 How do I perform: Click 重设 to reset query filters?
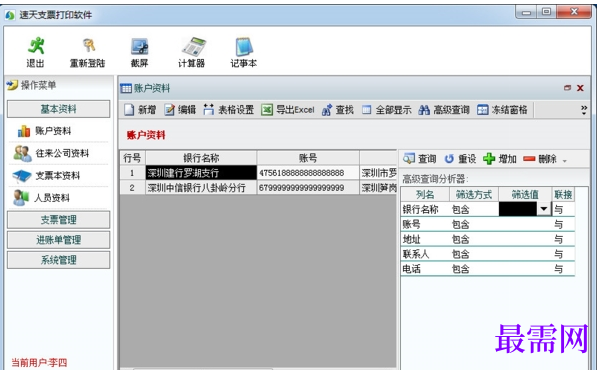[460, 159]
